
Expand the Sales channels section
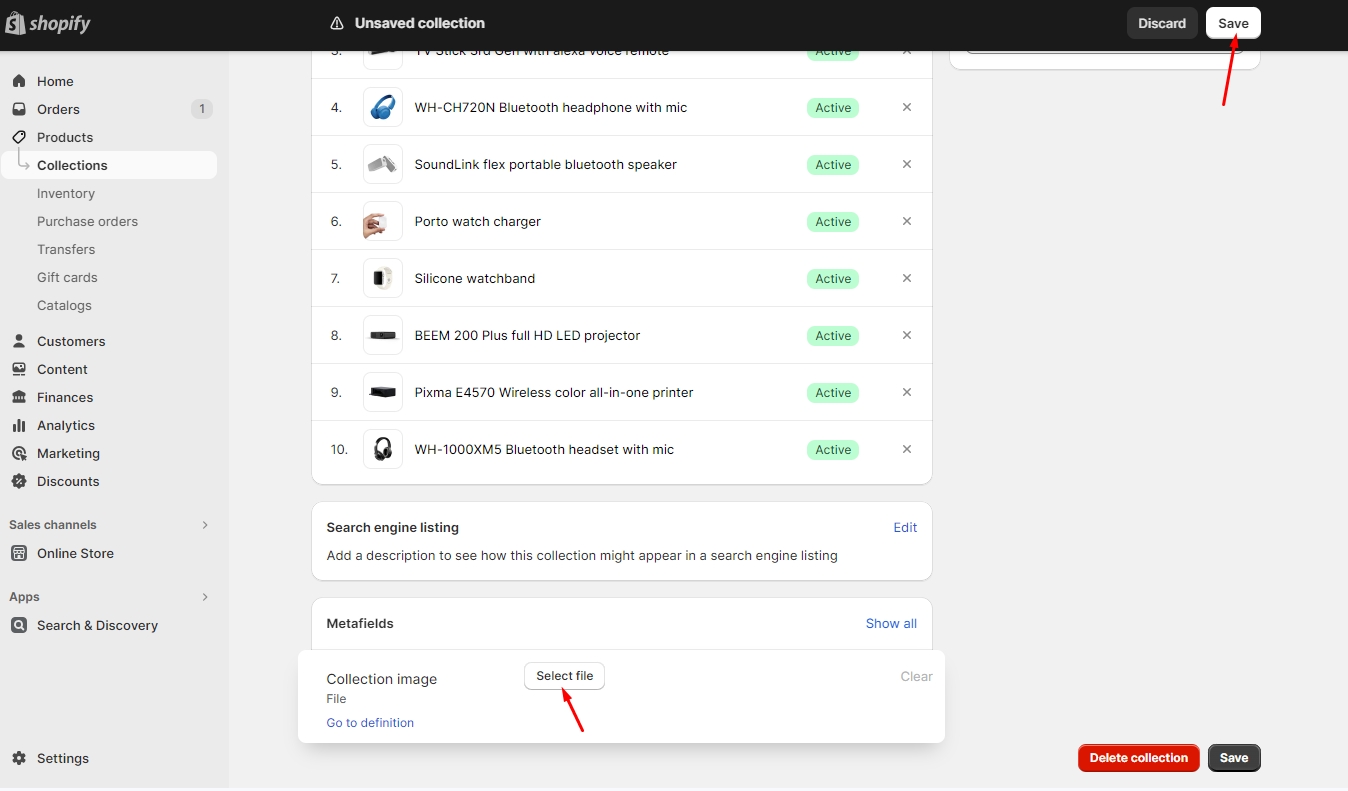[x=205, y=525]
